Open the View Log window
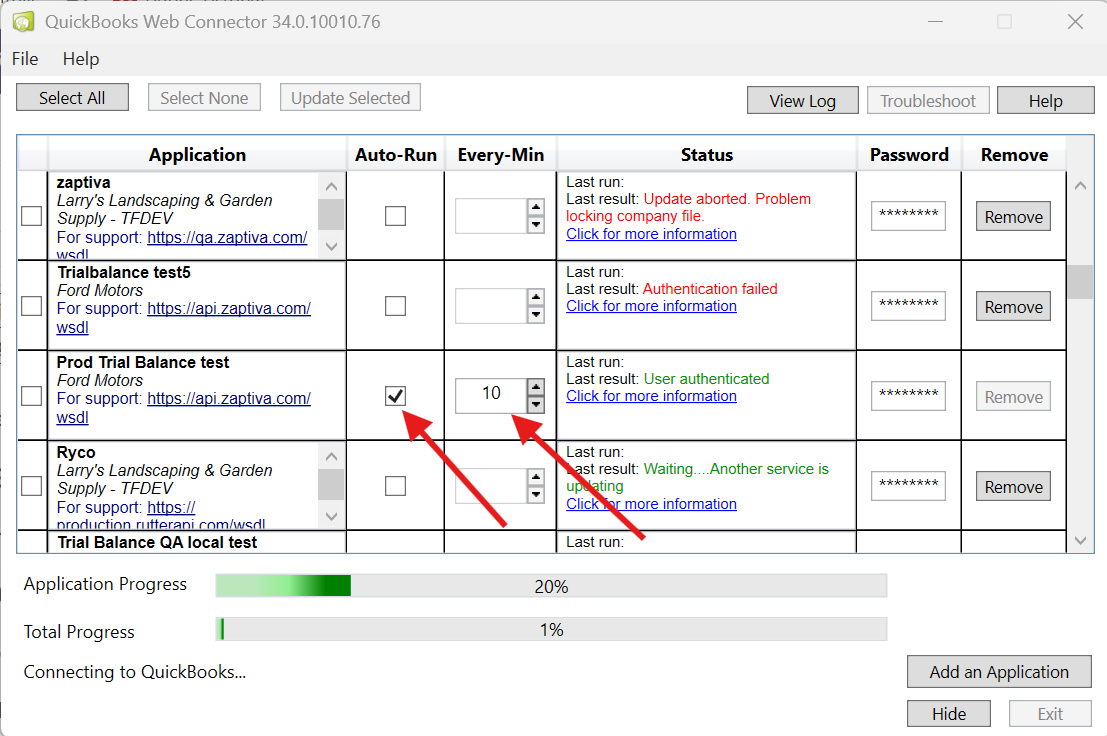The image size is (1107, 736). 802,101
